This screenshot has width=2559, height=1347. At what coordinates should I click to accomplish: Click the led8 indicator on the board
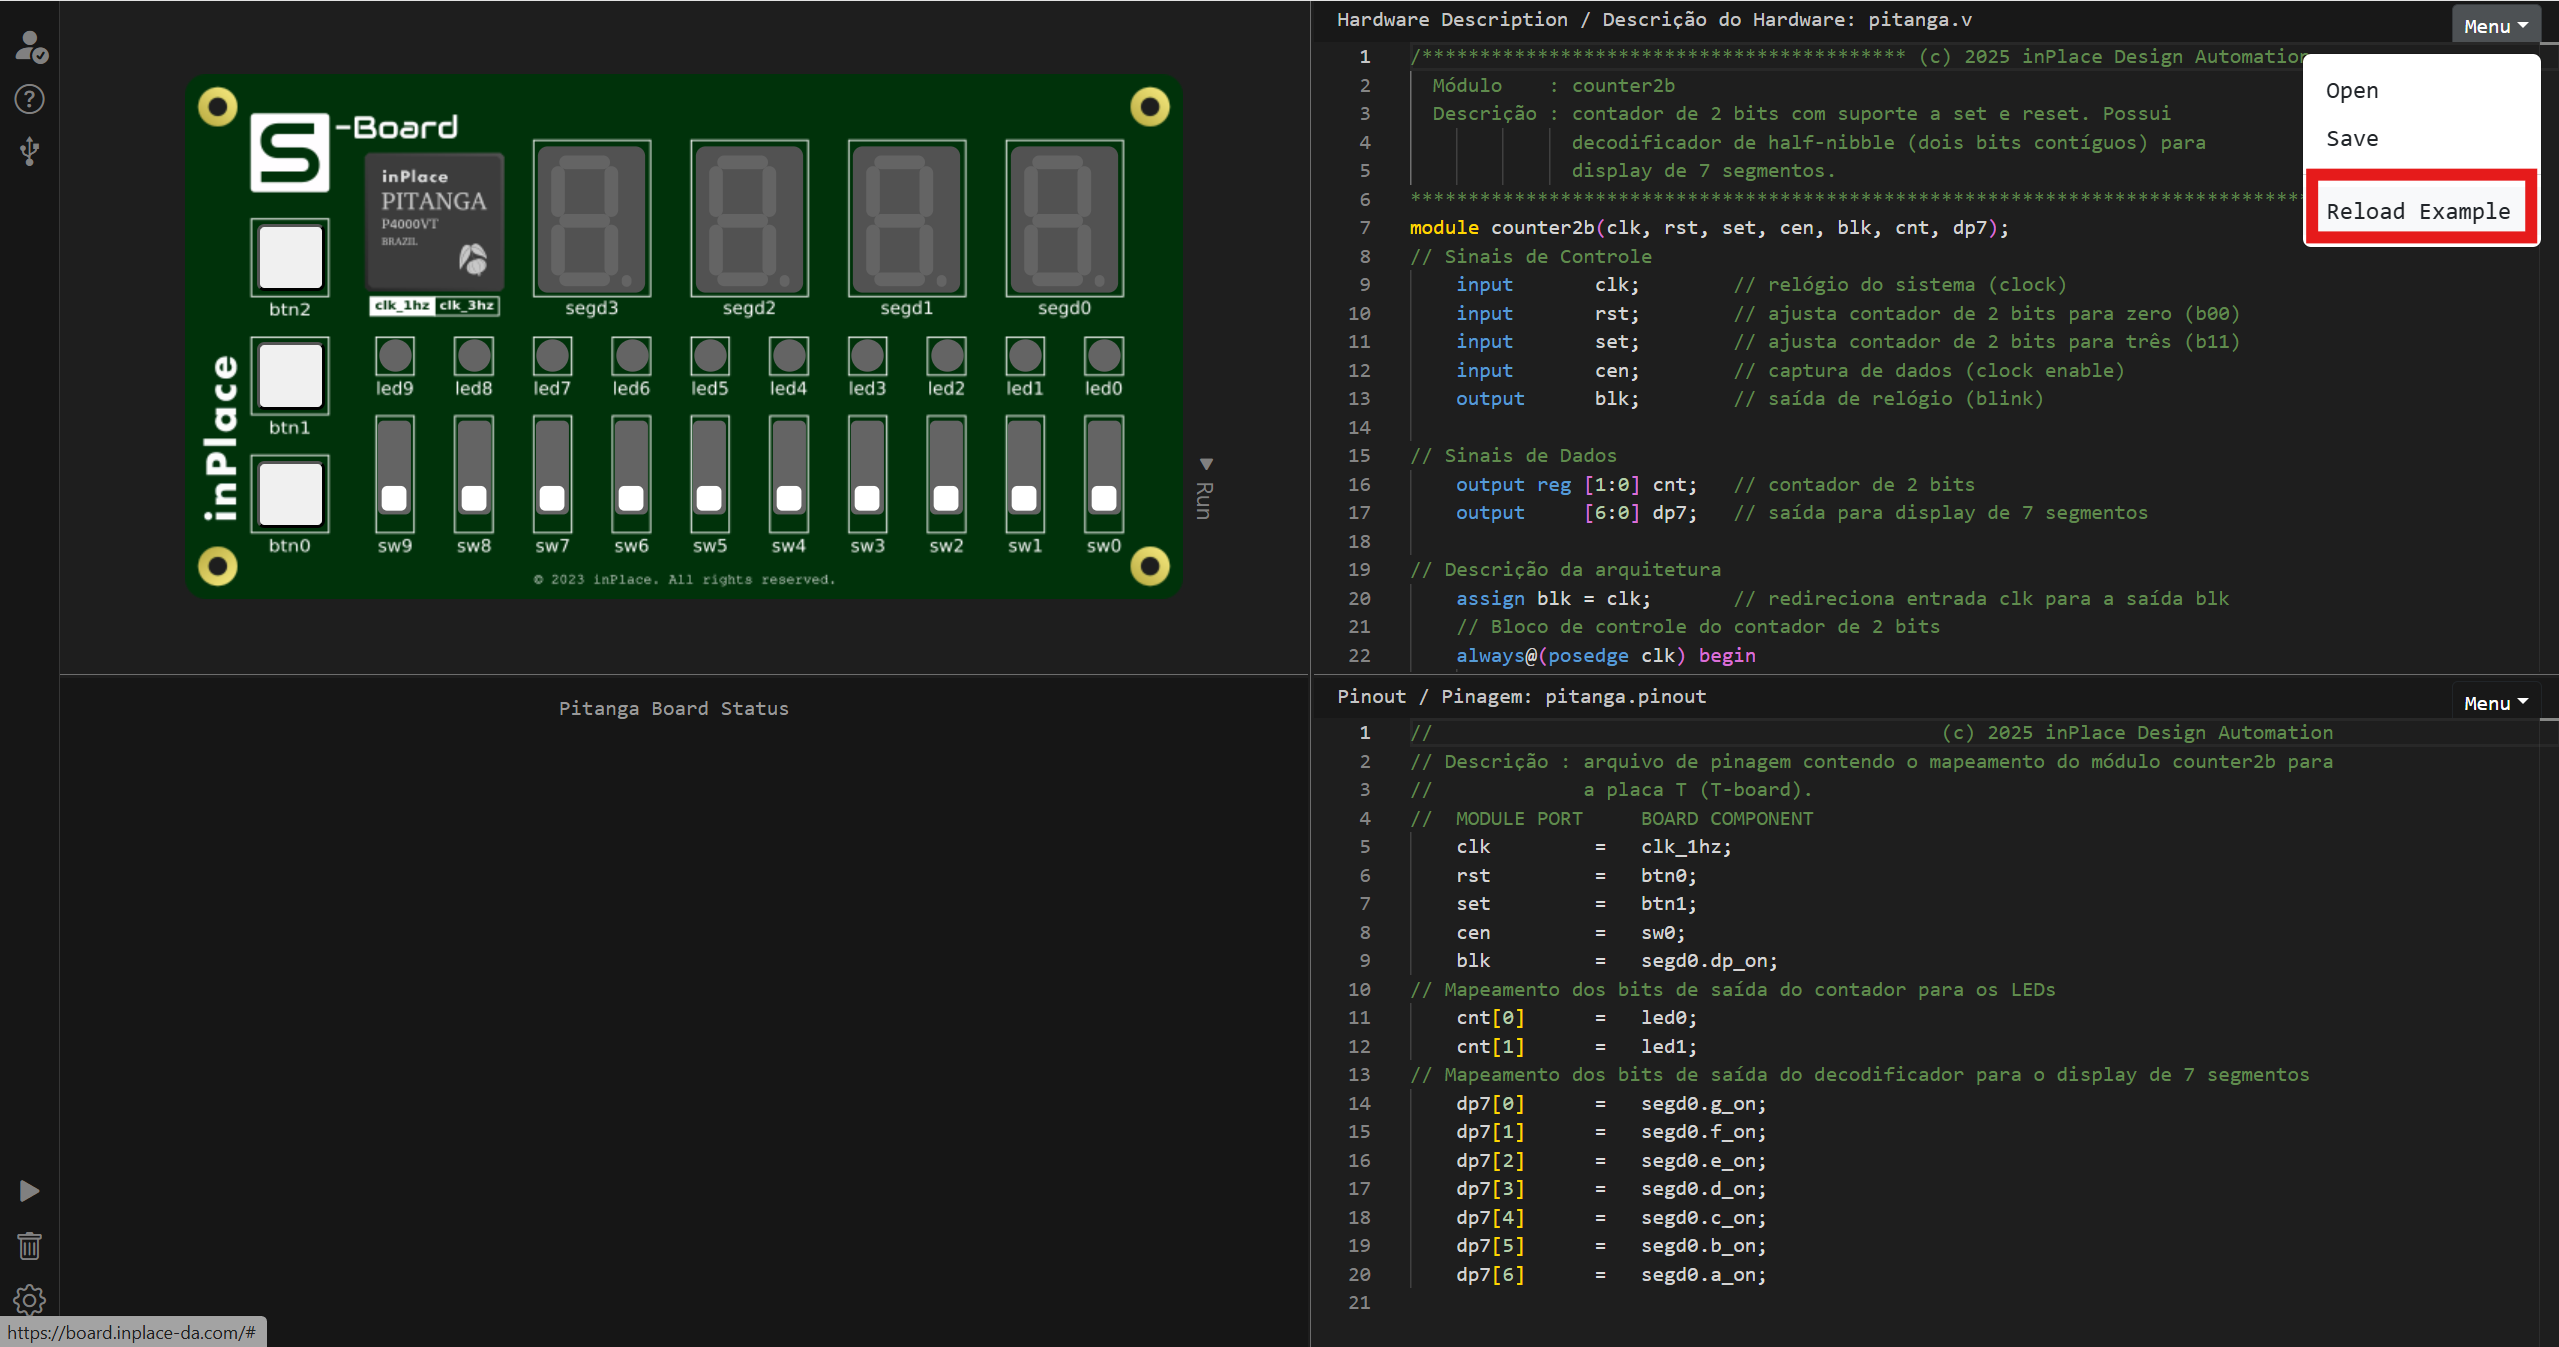click(474, 355)
